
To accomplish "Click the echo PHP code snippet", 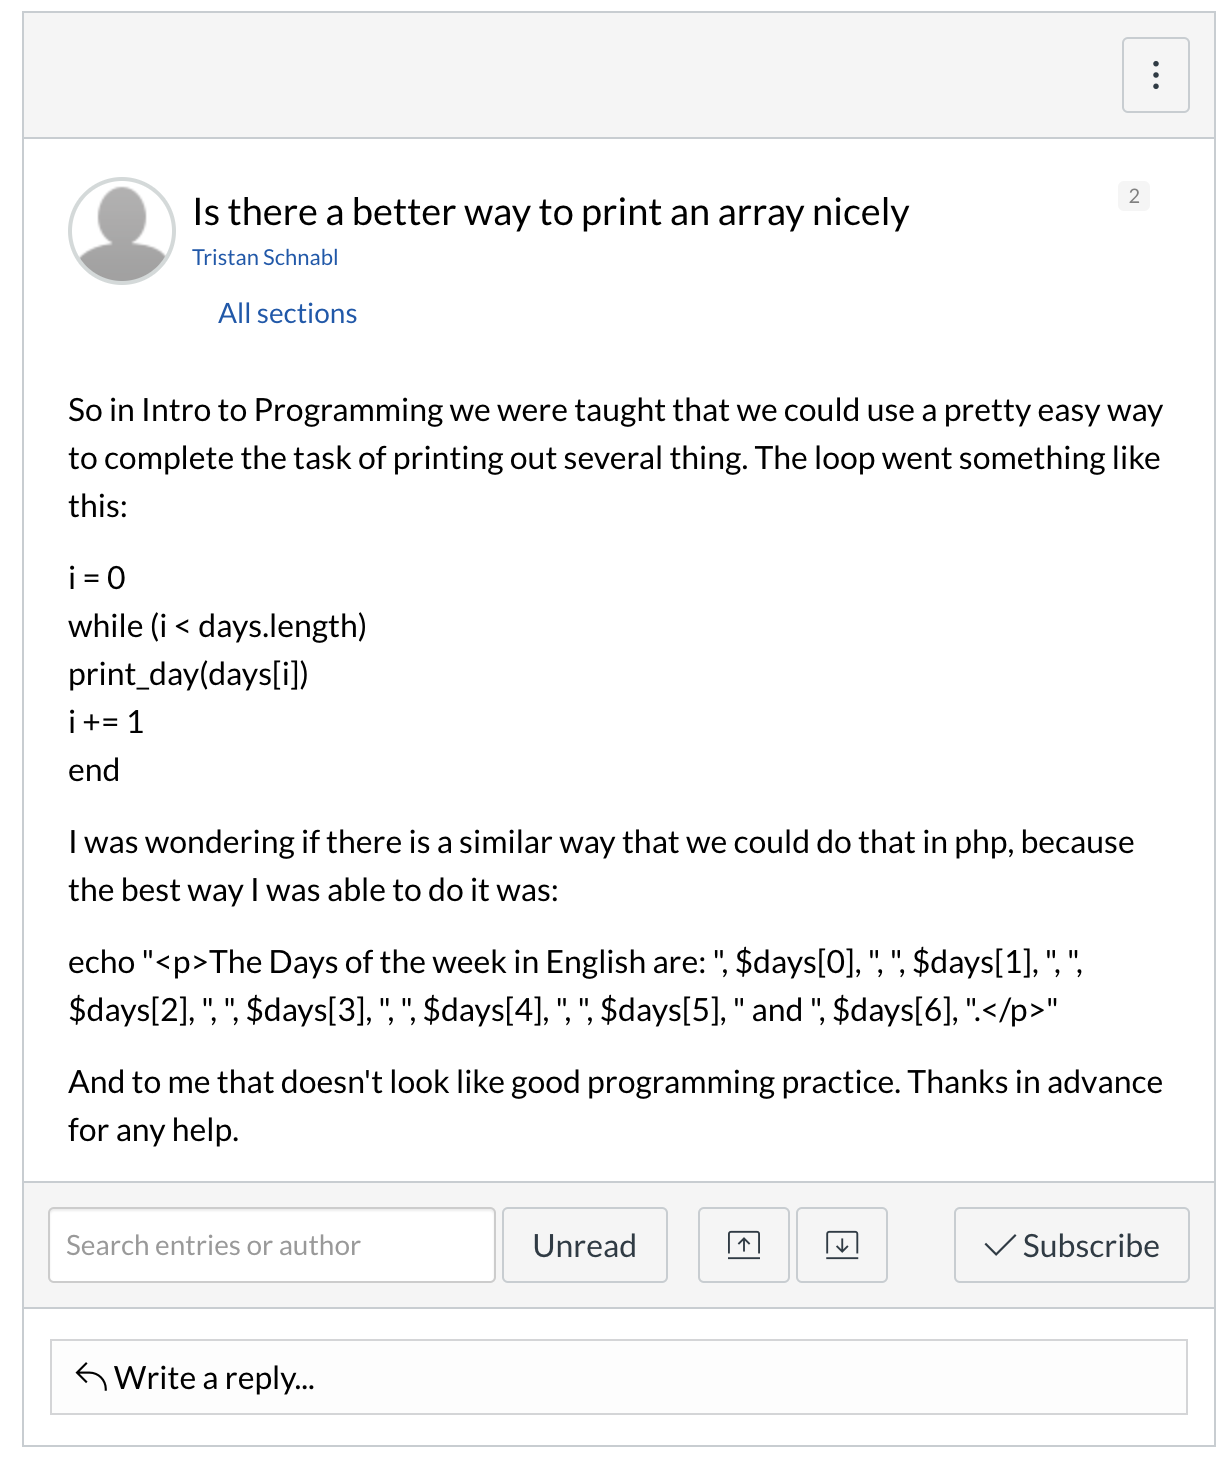I will point(575,986).
